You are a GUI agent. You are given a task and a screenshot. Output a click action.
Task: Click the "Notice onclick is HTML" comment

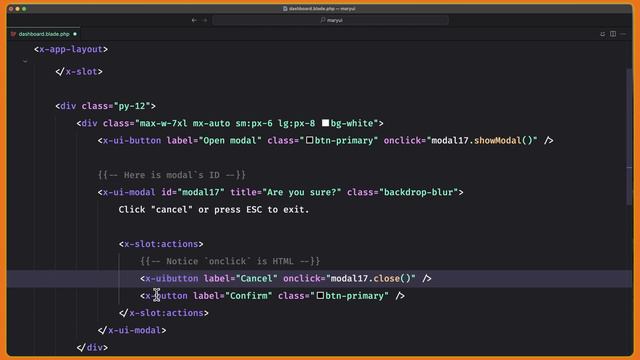230,261
